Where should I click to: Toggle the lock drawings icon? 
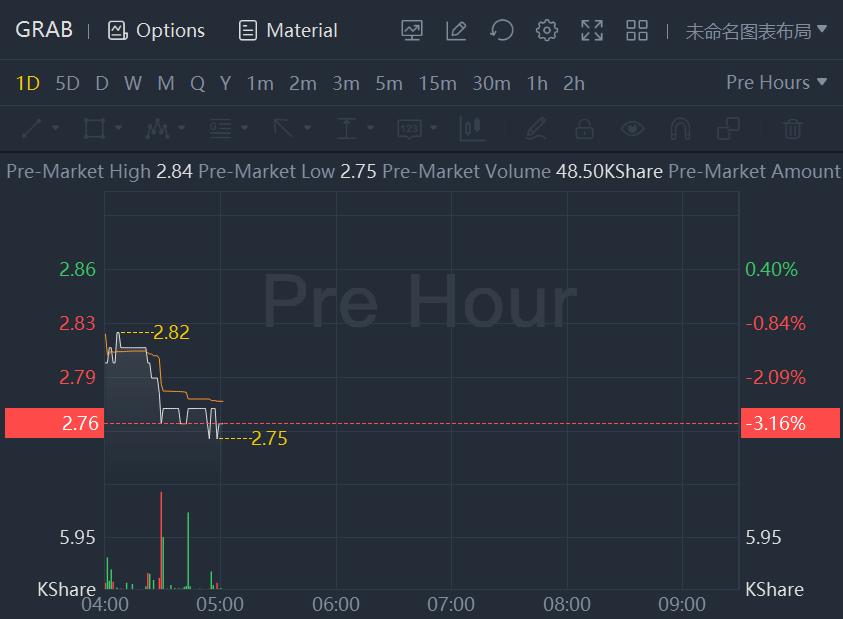[x=584, y=128]
